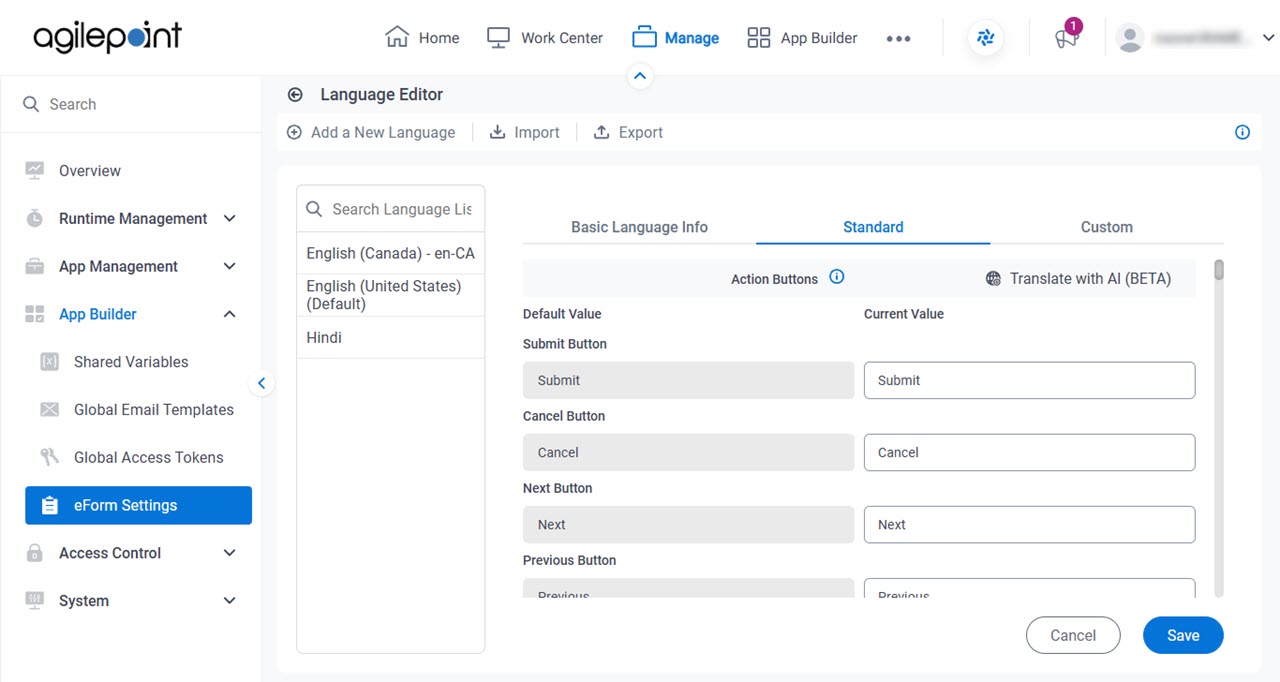The height and width of the screenshot is (682, 1280).
Task: Expand the Access Control section
Action: [x=229, y=553]
